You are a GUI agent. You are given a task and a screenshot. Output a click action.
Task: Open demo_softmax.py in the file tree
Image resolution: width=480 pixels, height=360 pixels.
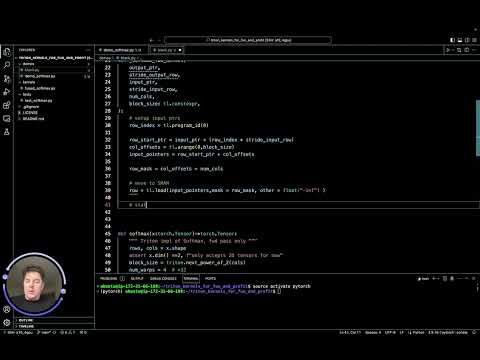[x=55, y=76]
